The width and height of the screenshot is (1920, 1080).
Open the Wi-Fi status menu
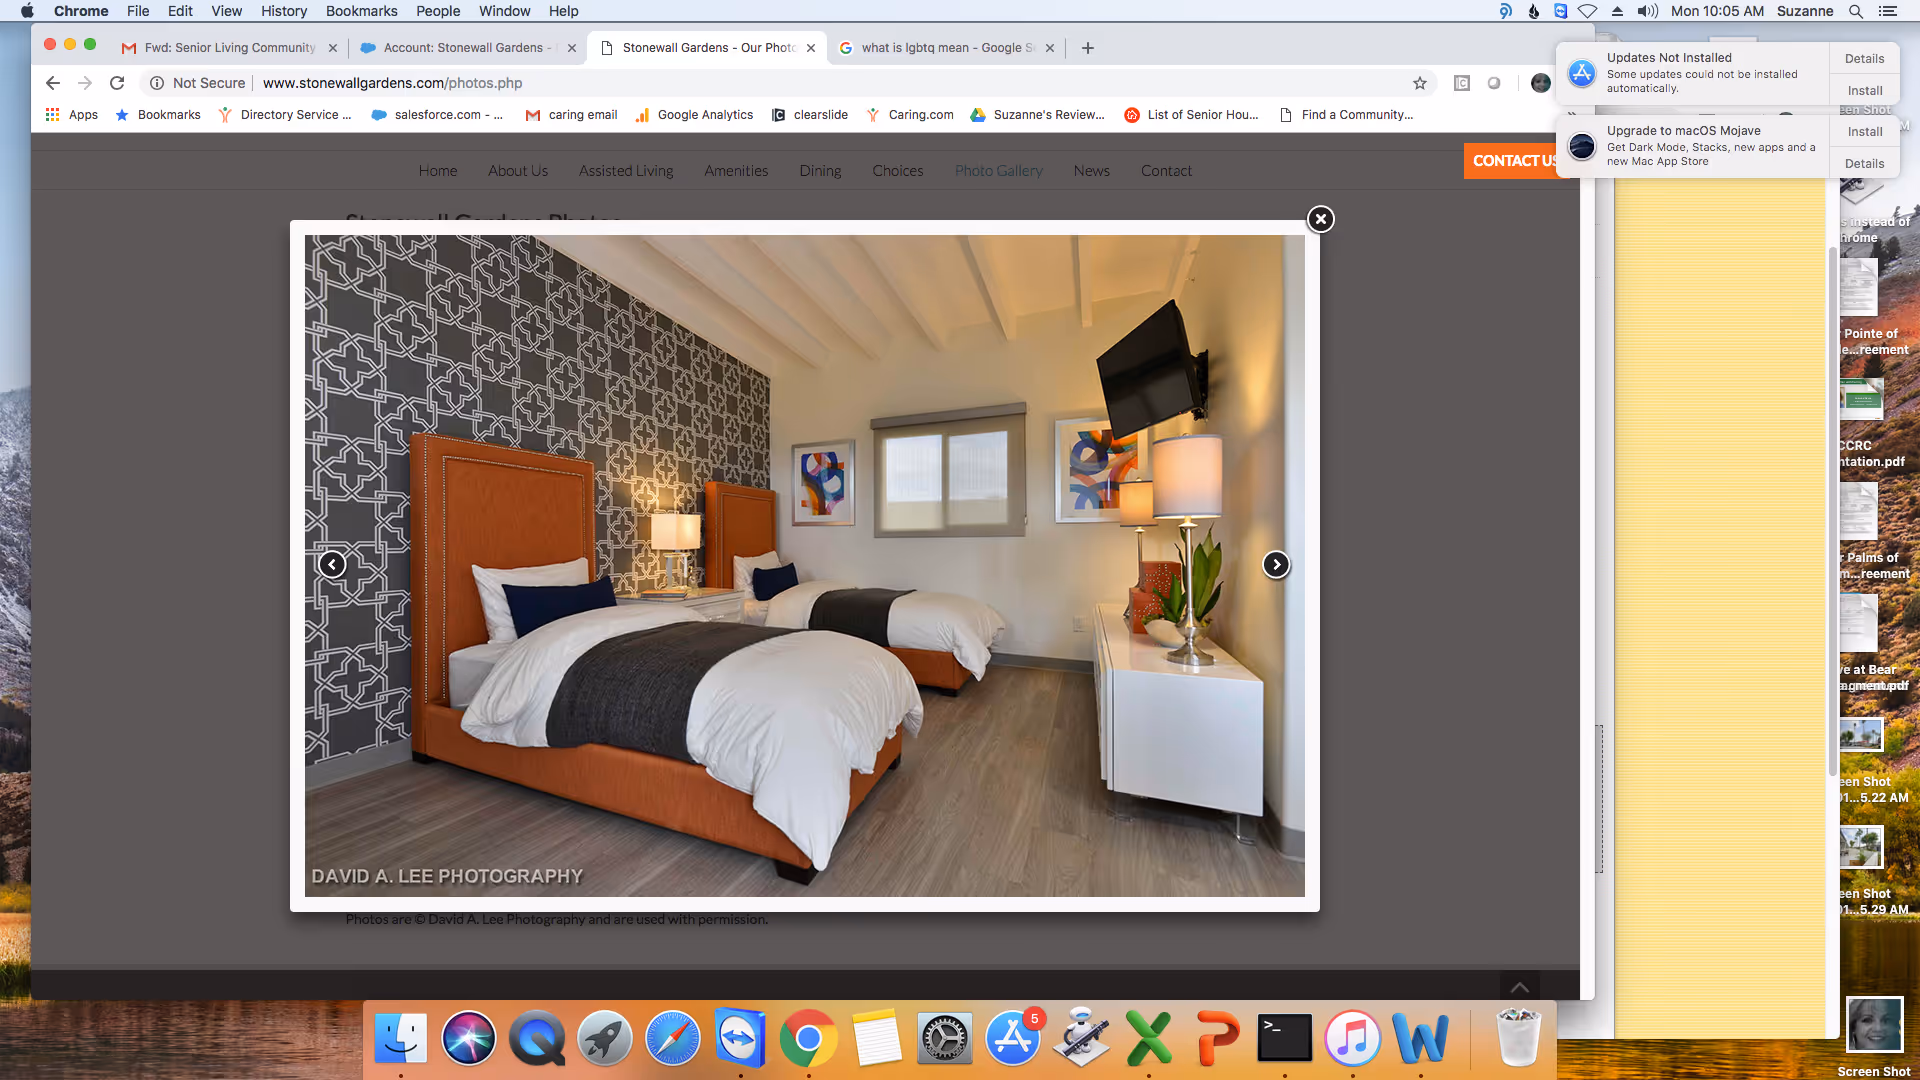click(1589, 11)
